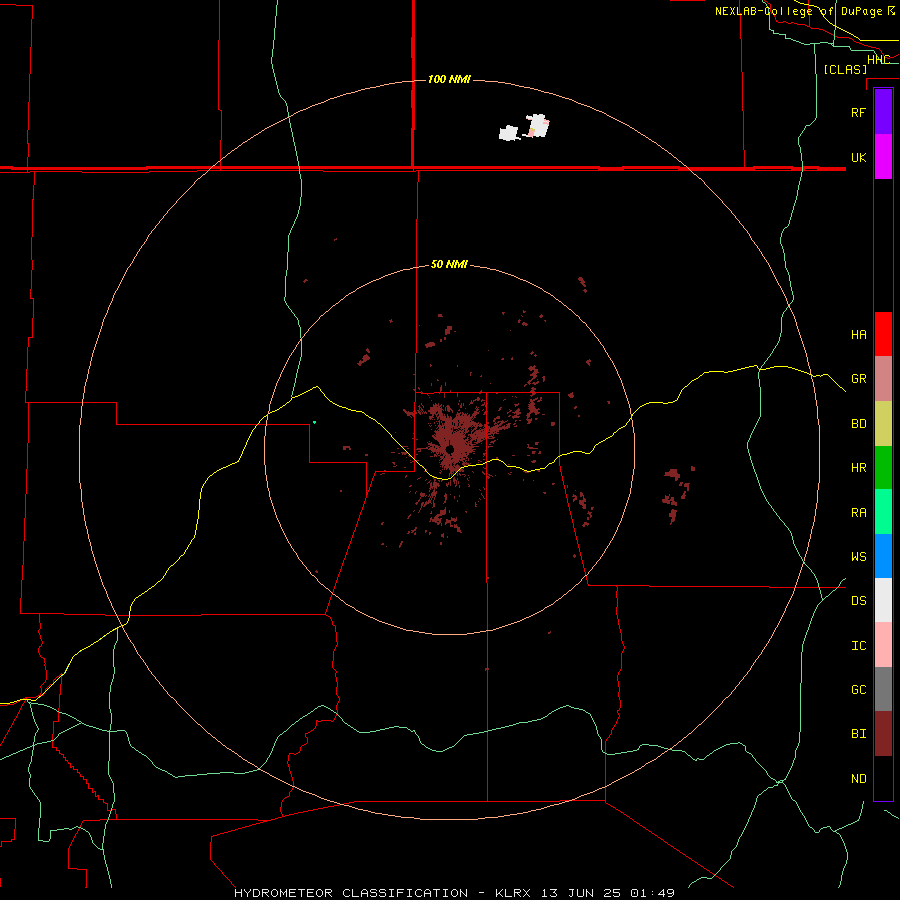Click the [CLAS] label
The width and height of the screenshot is (900, 900).
845,69
